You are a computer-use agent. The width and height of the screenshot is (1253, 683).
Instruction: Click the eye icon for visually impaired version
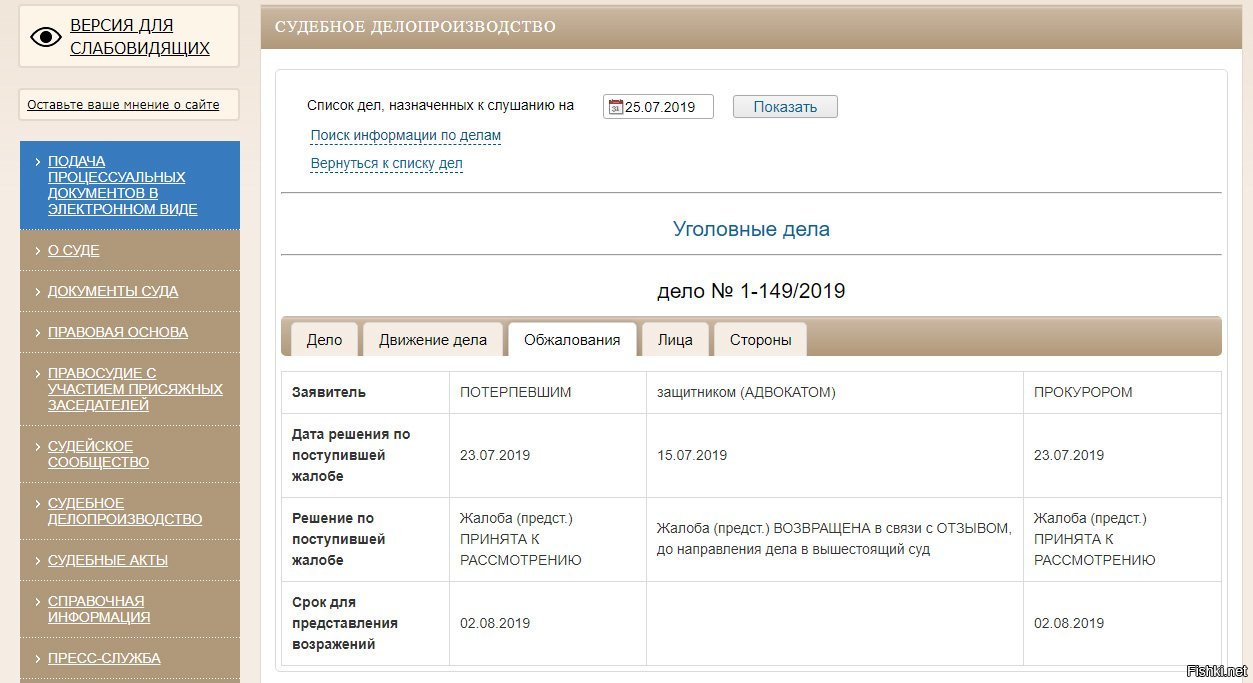(x=46, y=37)
